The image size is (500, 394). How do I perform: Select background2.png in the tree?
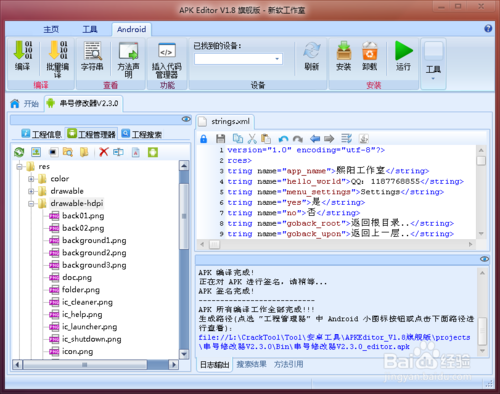[94, 253]
